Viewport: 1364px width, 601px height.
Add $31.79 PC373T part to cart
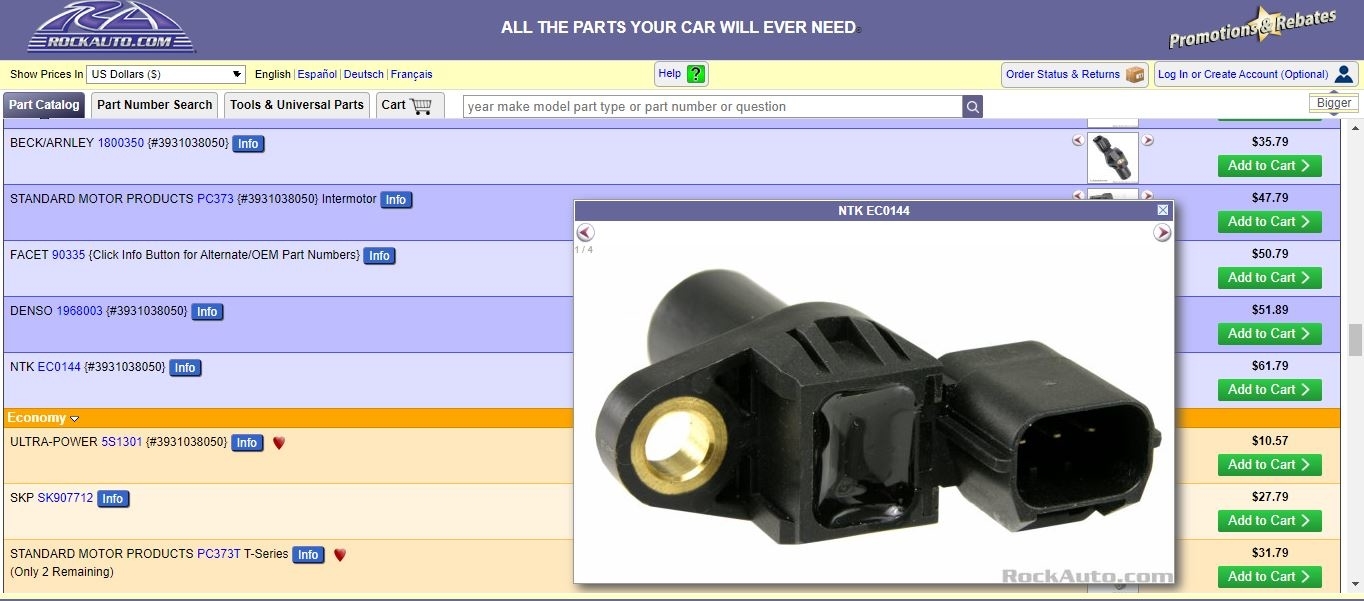click(x=1270, y=577)
